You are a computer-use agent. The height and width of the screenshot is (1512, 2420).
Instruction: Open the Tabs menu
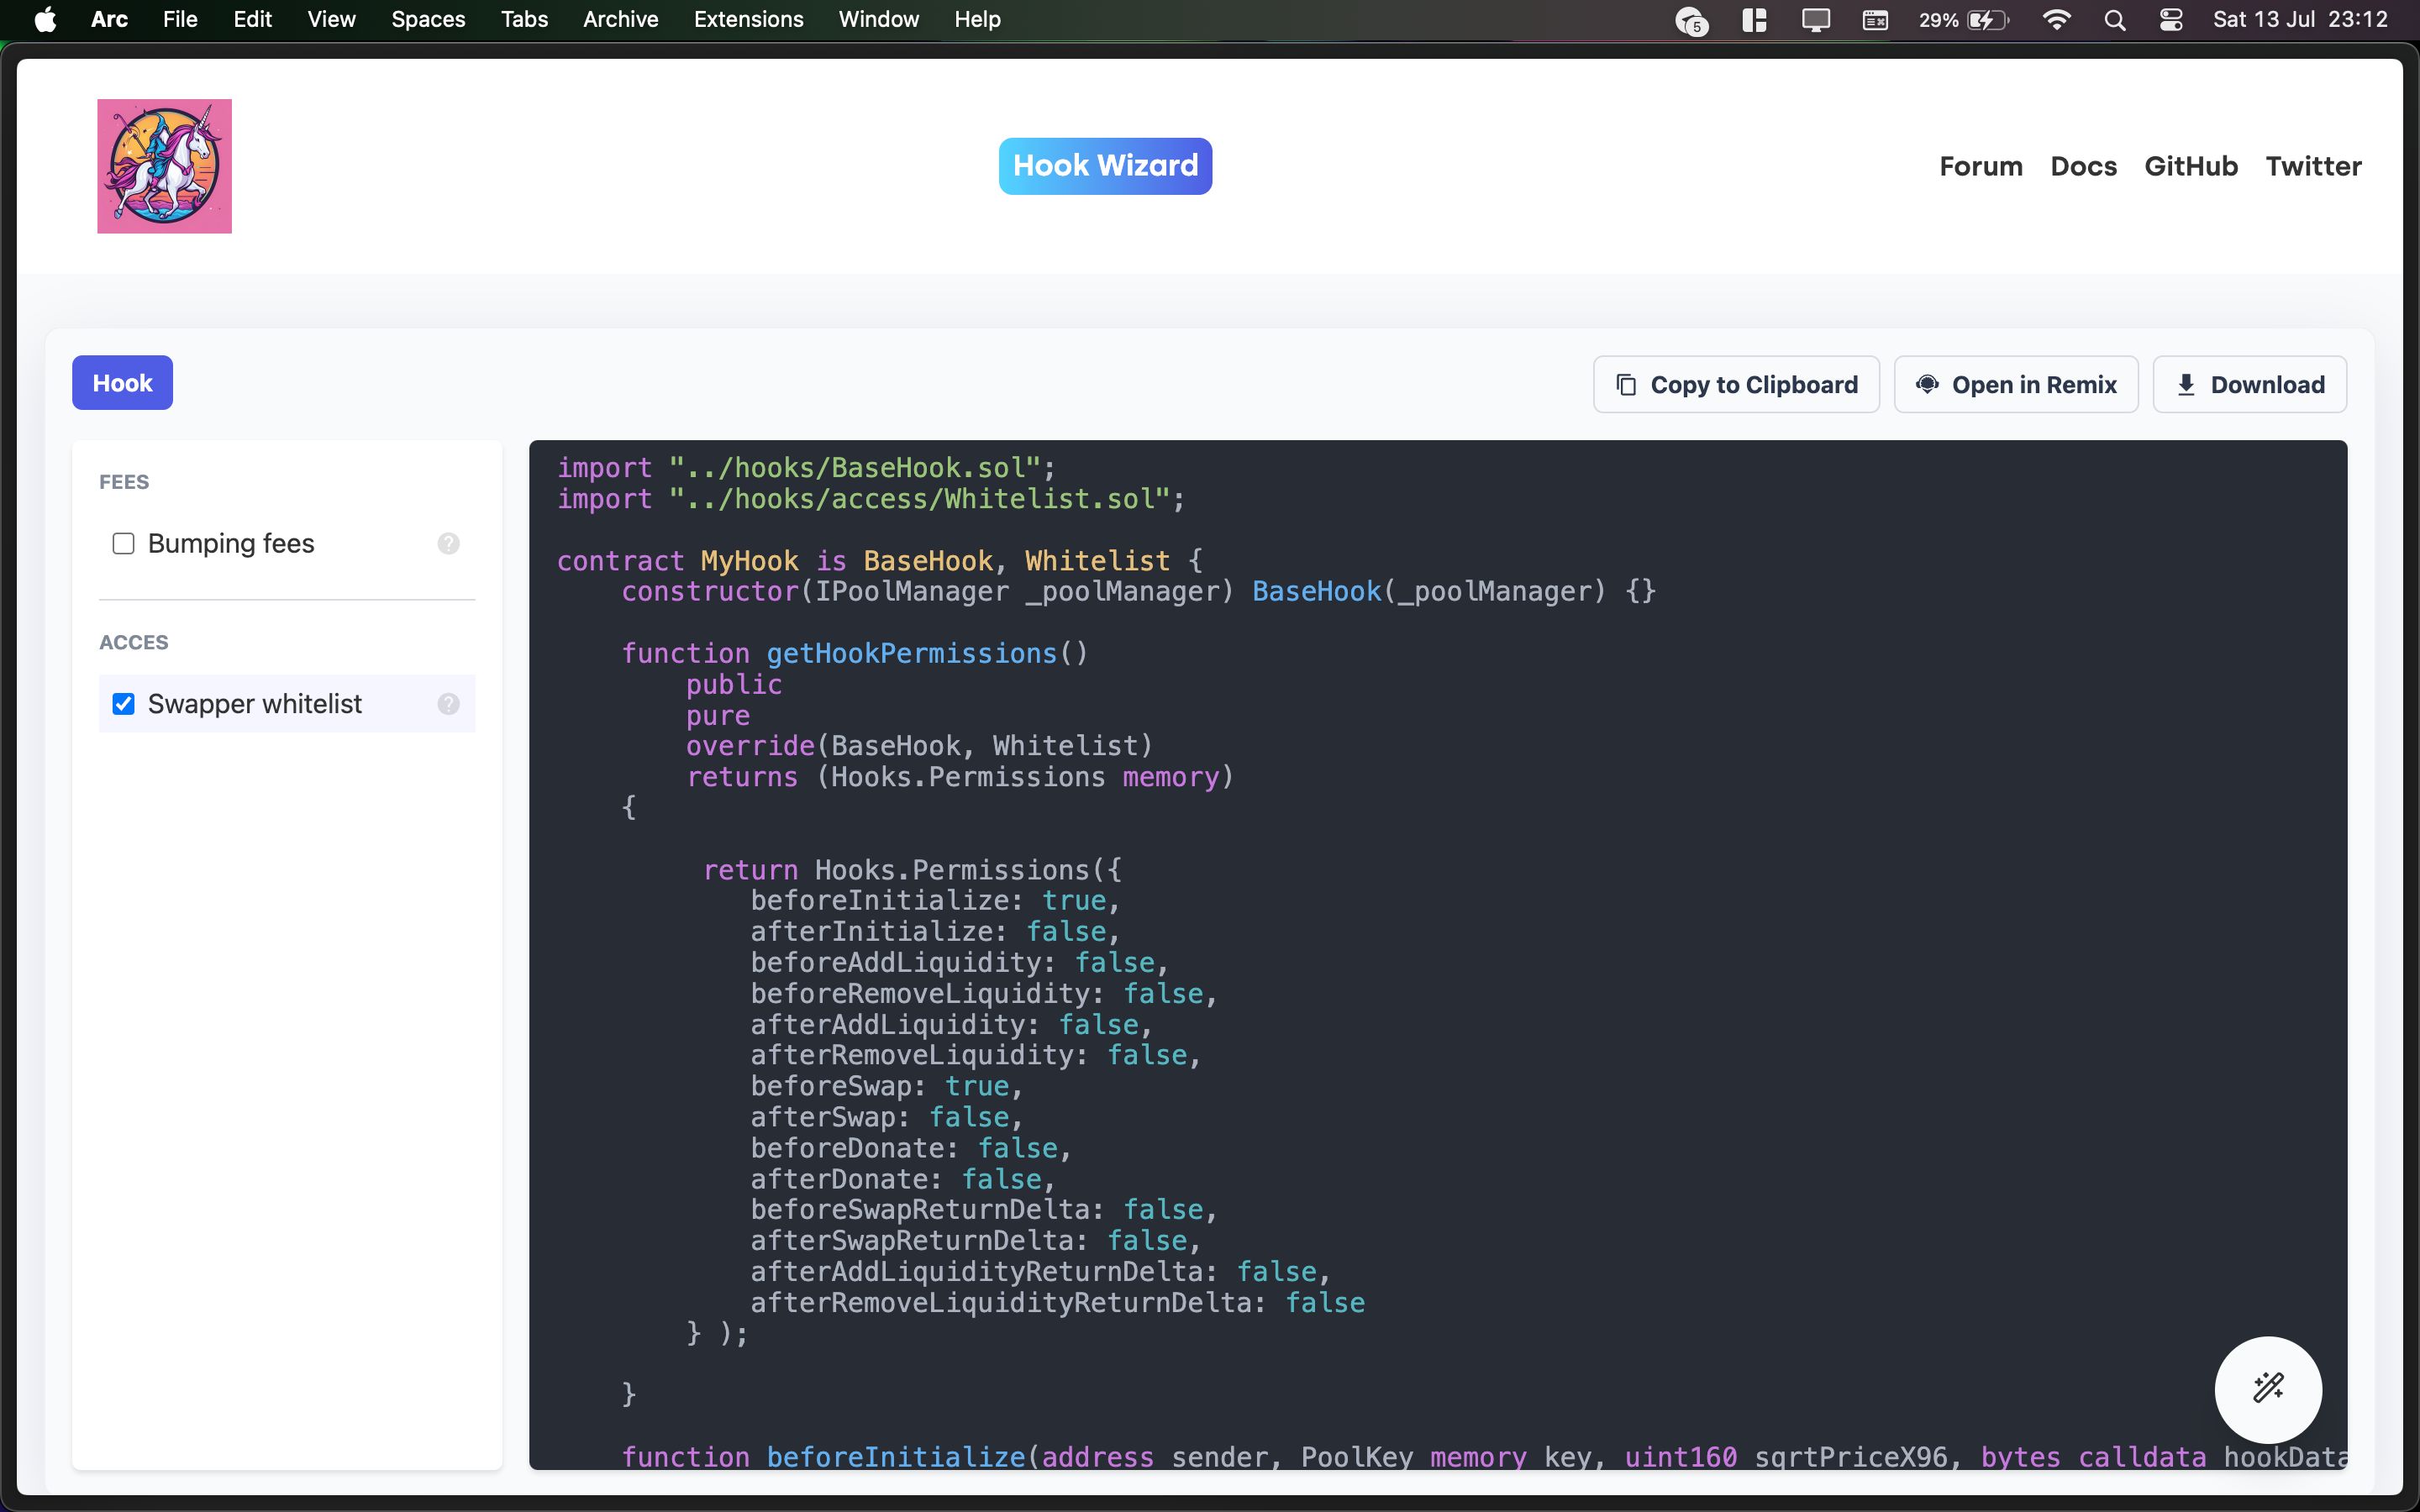[x=524, y=20]
